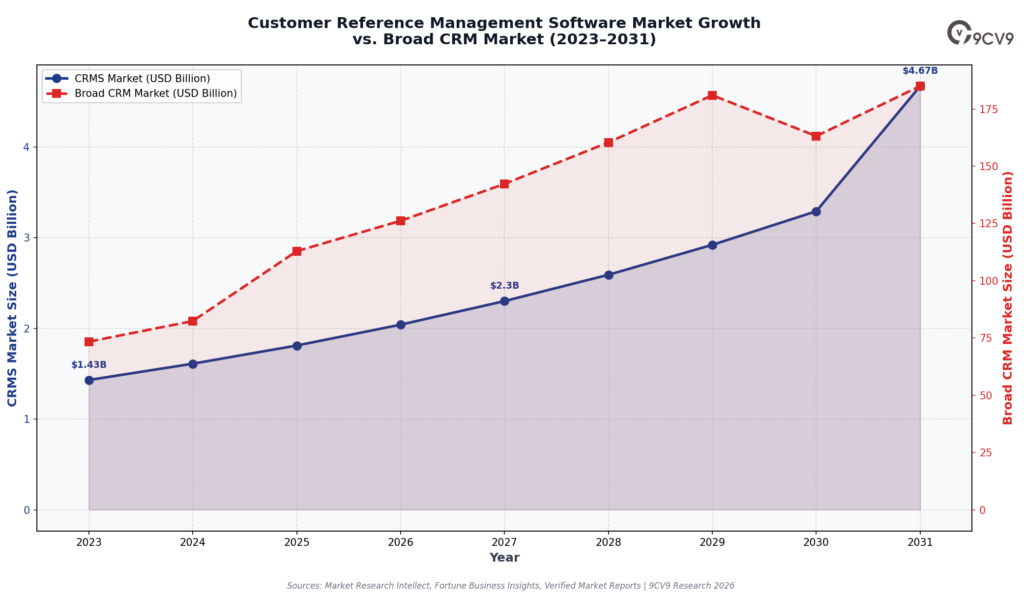Select the chart title text
The width and height of the screenshot is (1024, 598).
pyautogui.click(x=504, y=31)
